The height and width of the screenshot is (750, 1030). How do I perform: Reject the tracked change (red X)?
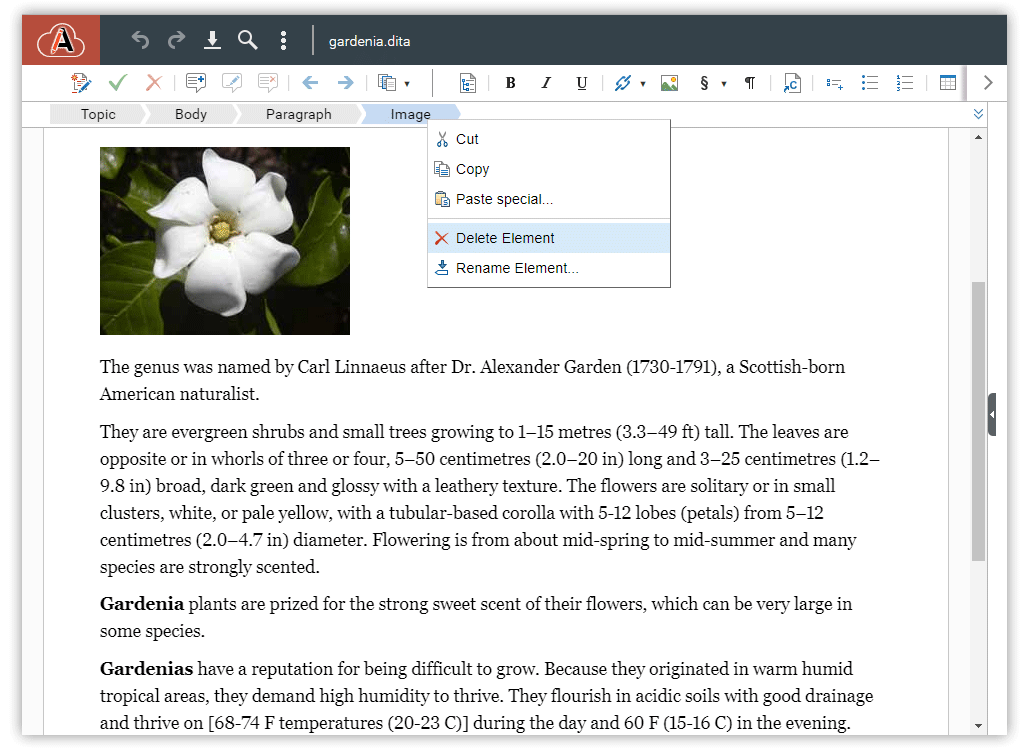click(x=154, y=83)
